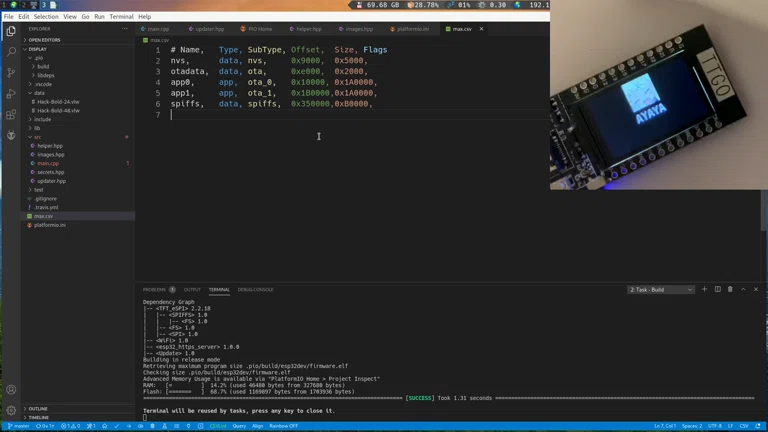Open the Task - Build terminal dropdown
This screenshot has height=432, width=768.
click(660, 290)
